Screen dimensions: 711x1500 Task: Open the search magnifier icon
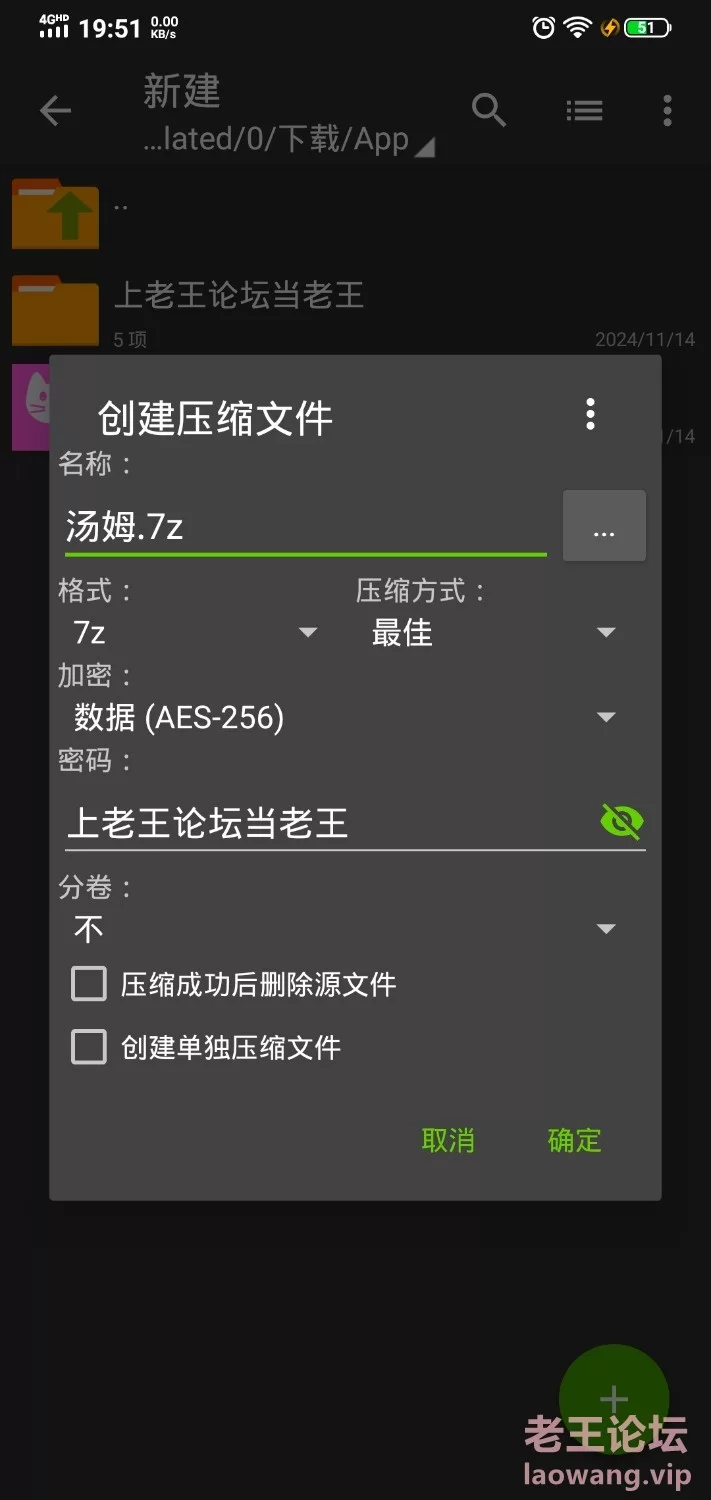click(489, 110)
